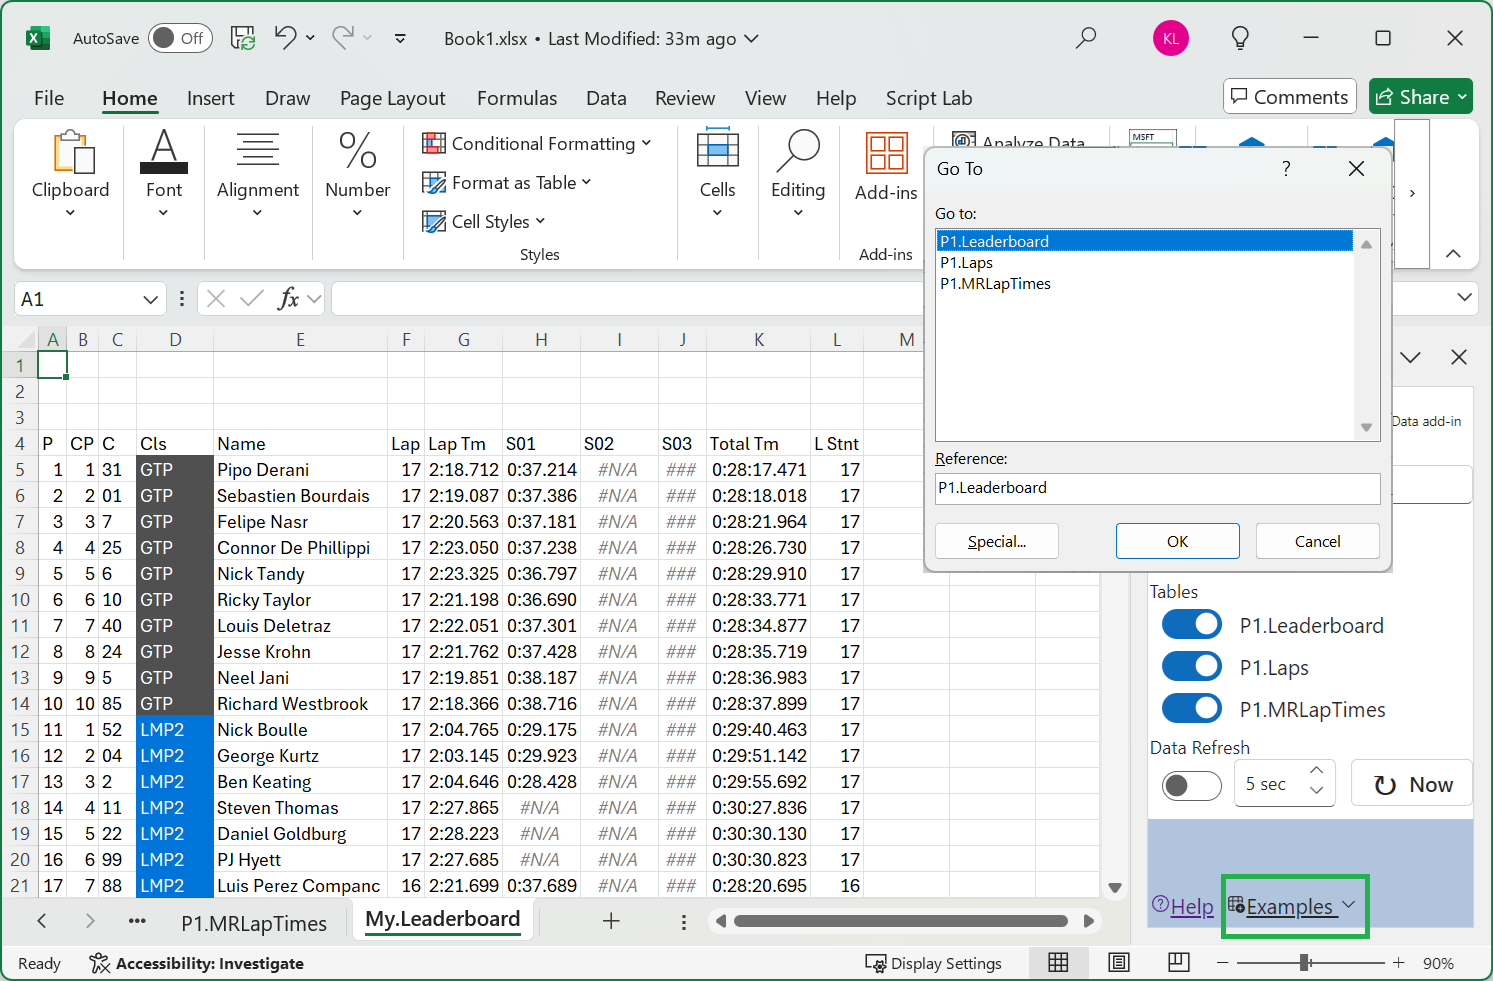
Task: Click the formula bar enter checkmark icon
Action: point(252,298)
